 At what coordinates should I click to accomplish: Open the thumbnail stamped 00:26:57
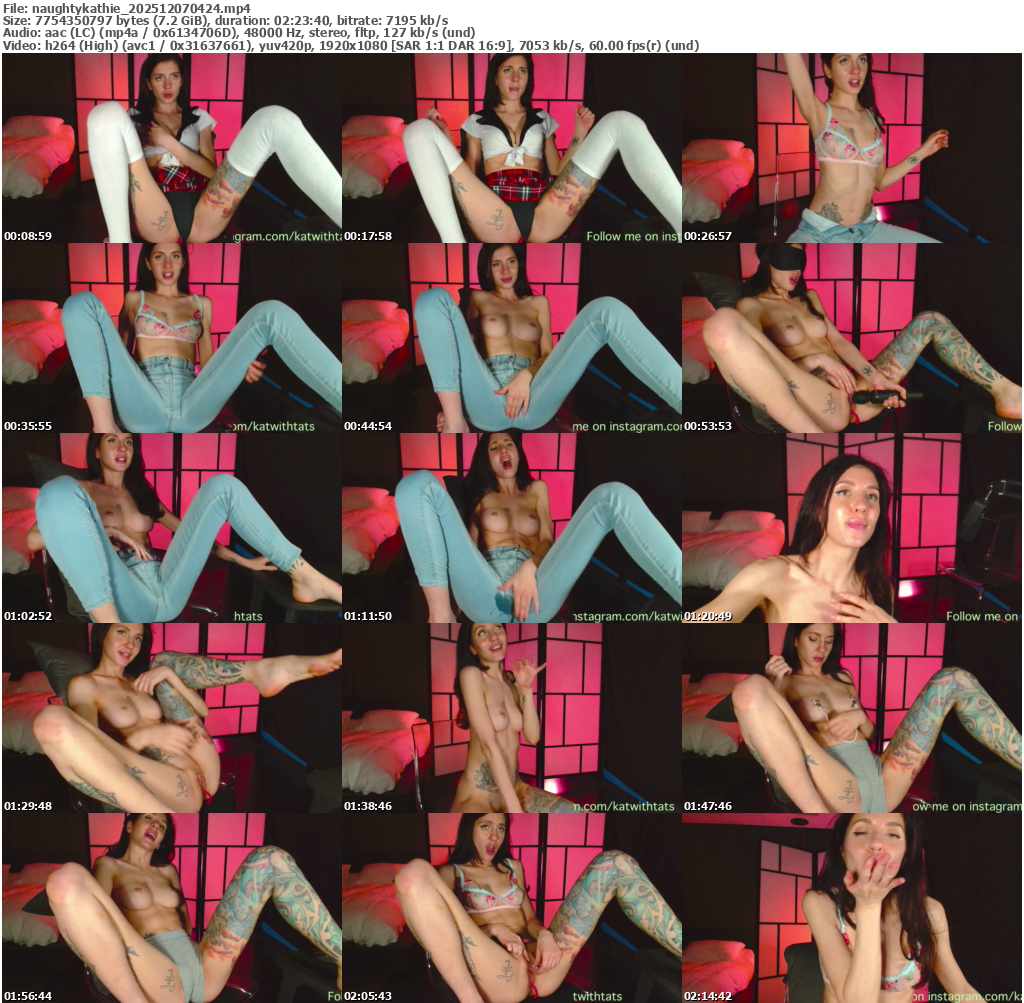pos(852,148)
